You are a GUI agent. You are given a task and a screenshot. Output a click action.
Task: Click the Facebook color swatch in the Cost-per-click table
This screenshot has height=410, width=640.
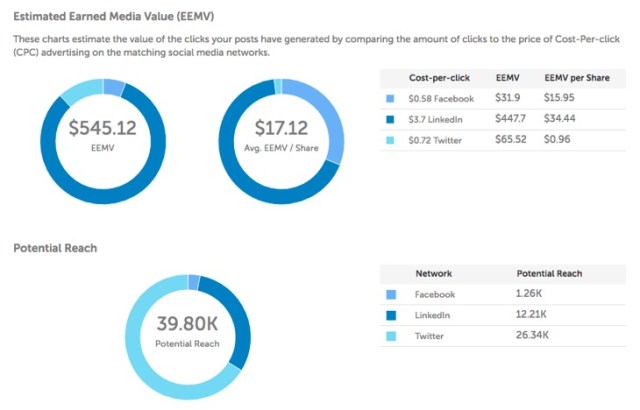389,98
